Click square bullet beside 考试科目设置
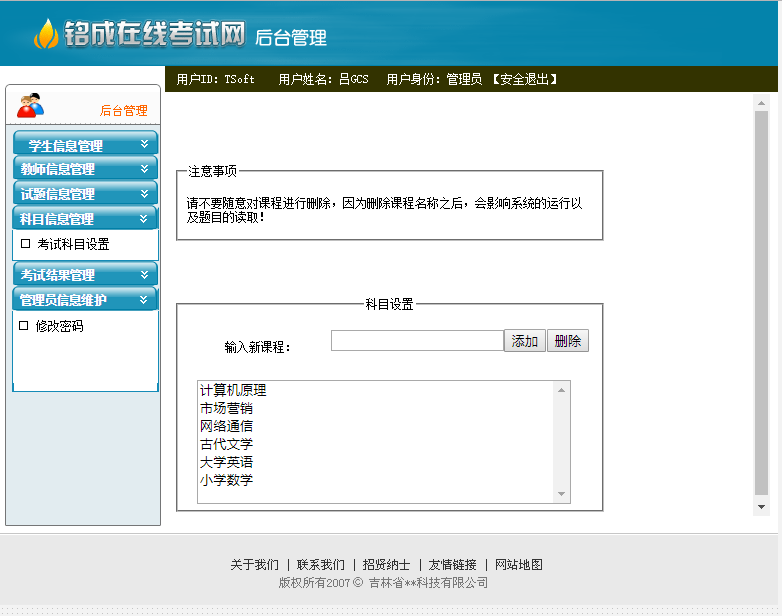The image size is (782, 616). click(x=25, y=243)
